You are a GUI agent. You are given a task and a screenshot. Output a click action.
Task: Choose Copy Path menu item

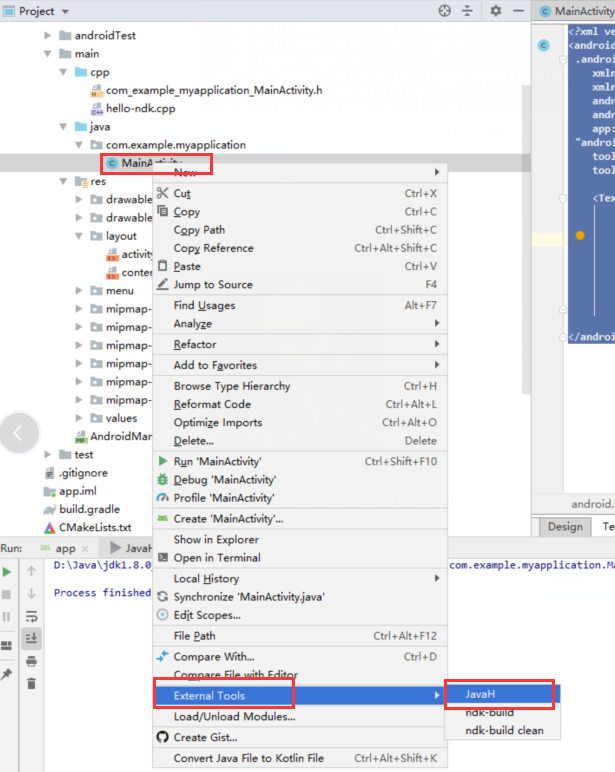coord(300,230)
